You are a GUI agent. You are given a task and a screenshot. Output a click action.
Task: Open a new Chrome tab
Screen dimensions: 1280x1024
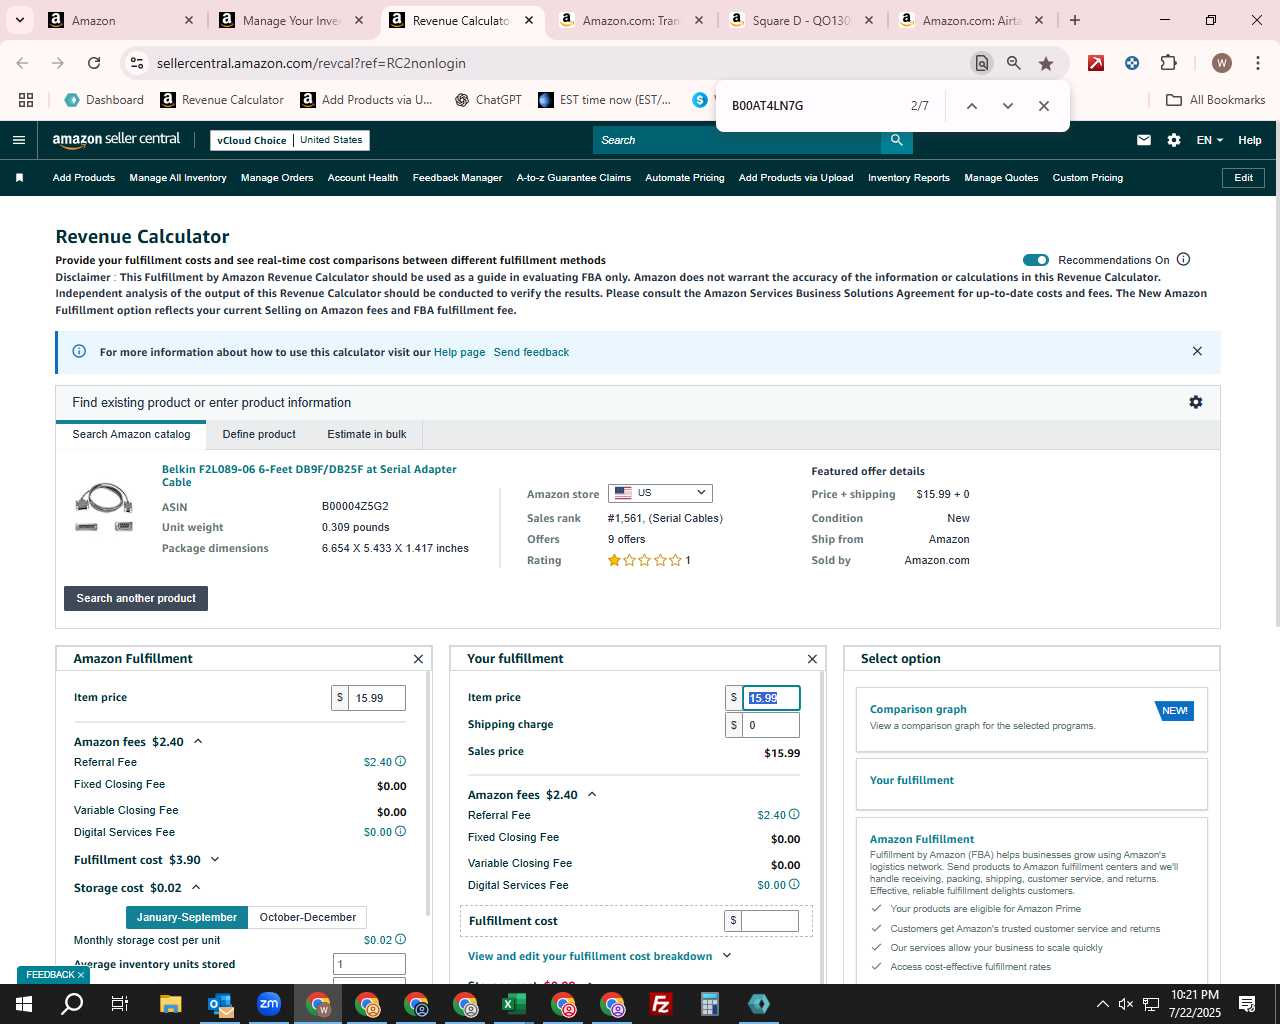(1075, 20)
